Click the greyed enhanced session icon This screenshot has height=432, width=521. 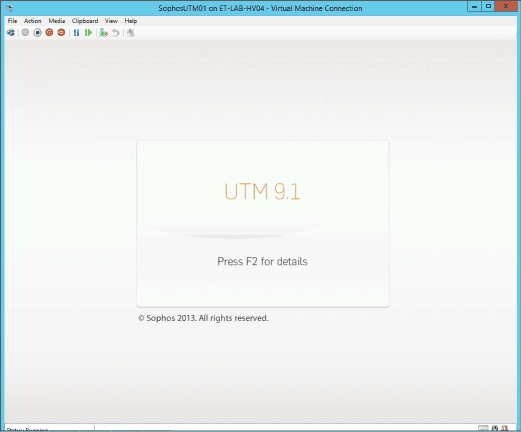coord(131,33)
